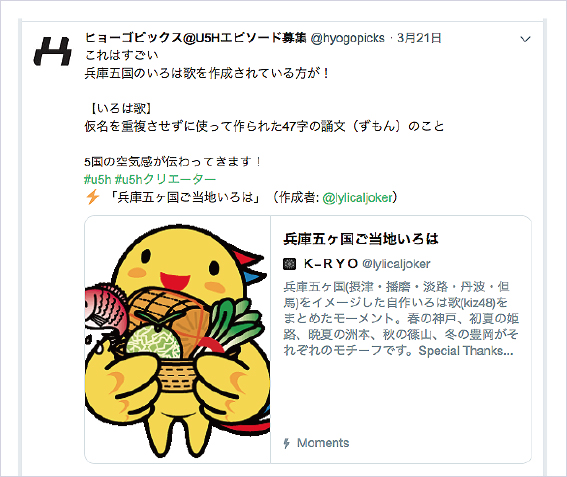Open the tweet options chevron menu
The width and height of the screenshot is (567, 477).
click(x=525, y=39)
